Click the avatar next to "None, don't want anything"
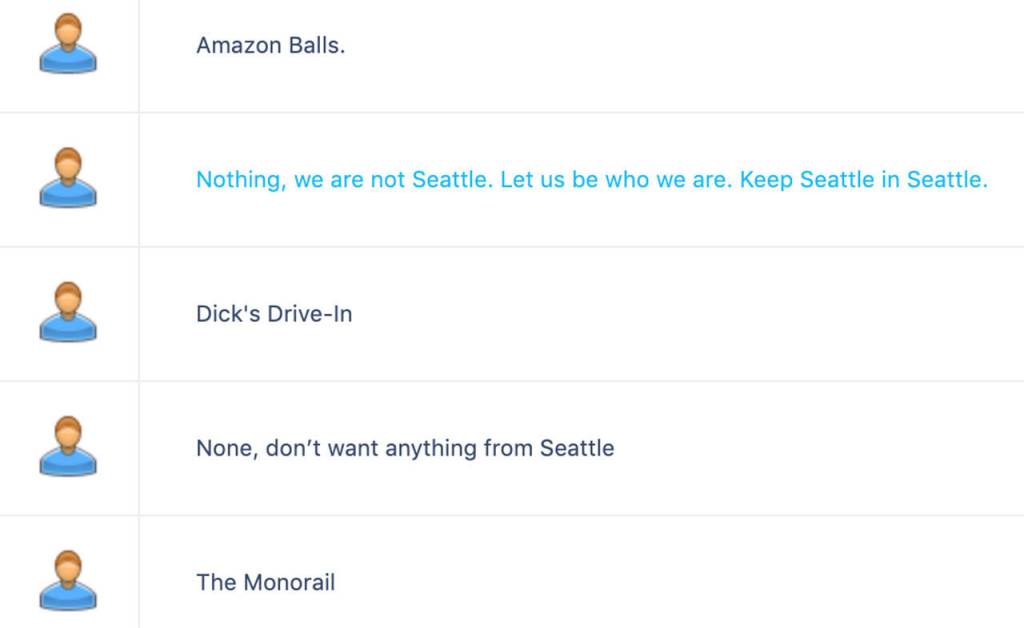The width and height of the screenshot is (1024, 628). (67, 448)
